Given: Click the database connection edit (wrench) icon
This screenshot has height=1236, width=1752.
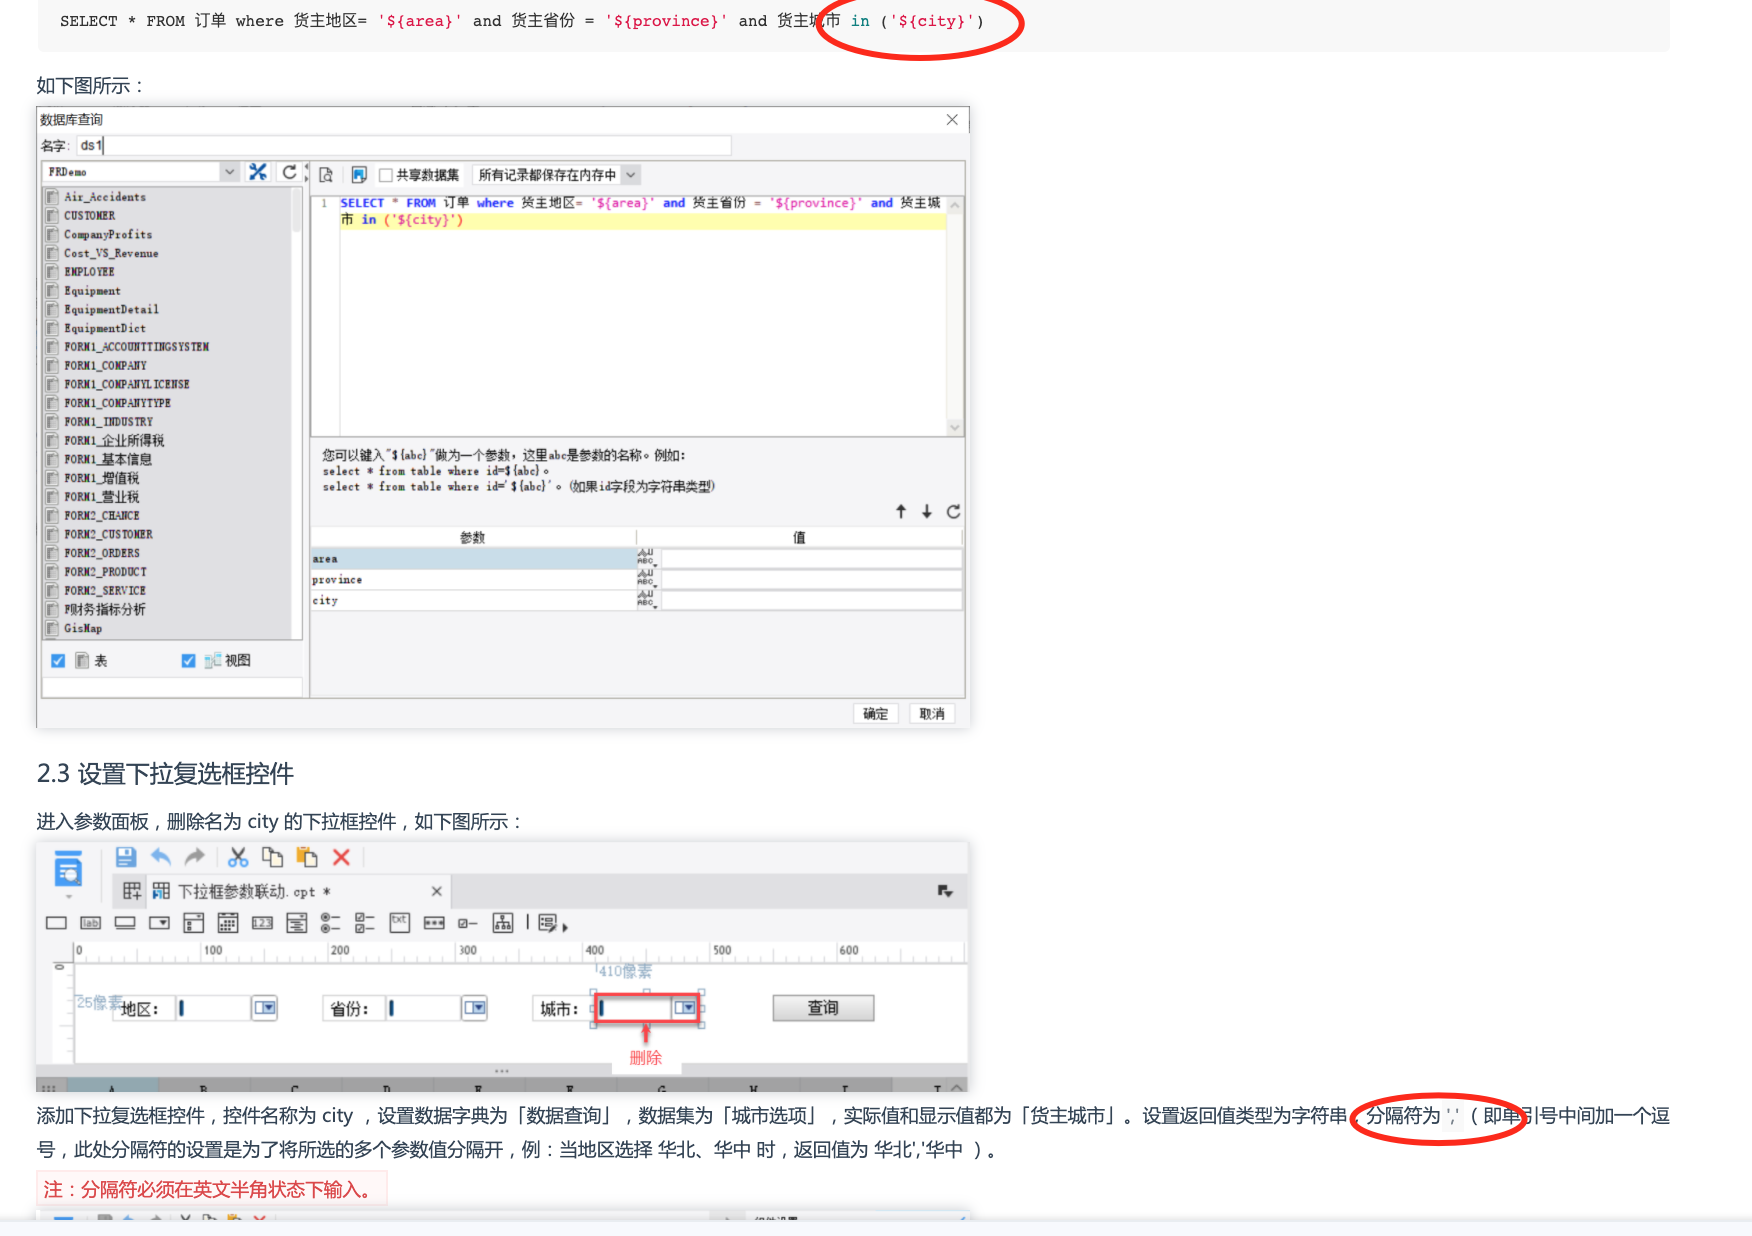Looking at the screenshot, I should pos(258,172).
